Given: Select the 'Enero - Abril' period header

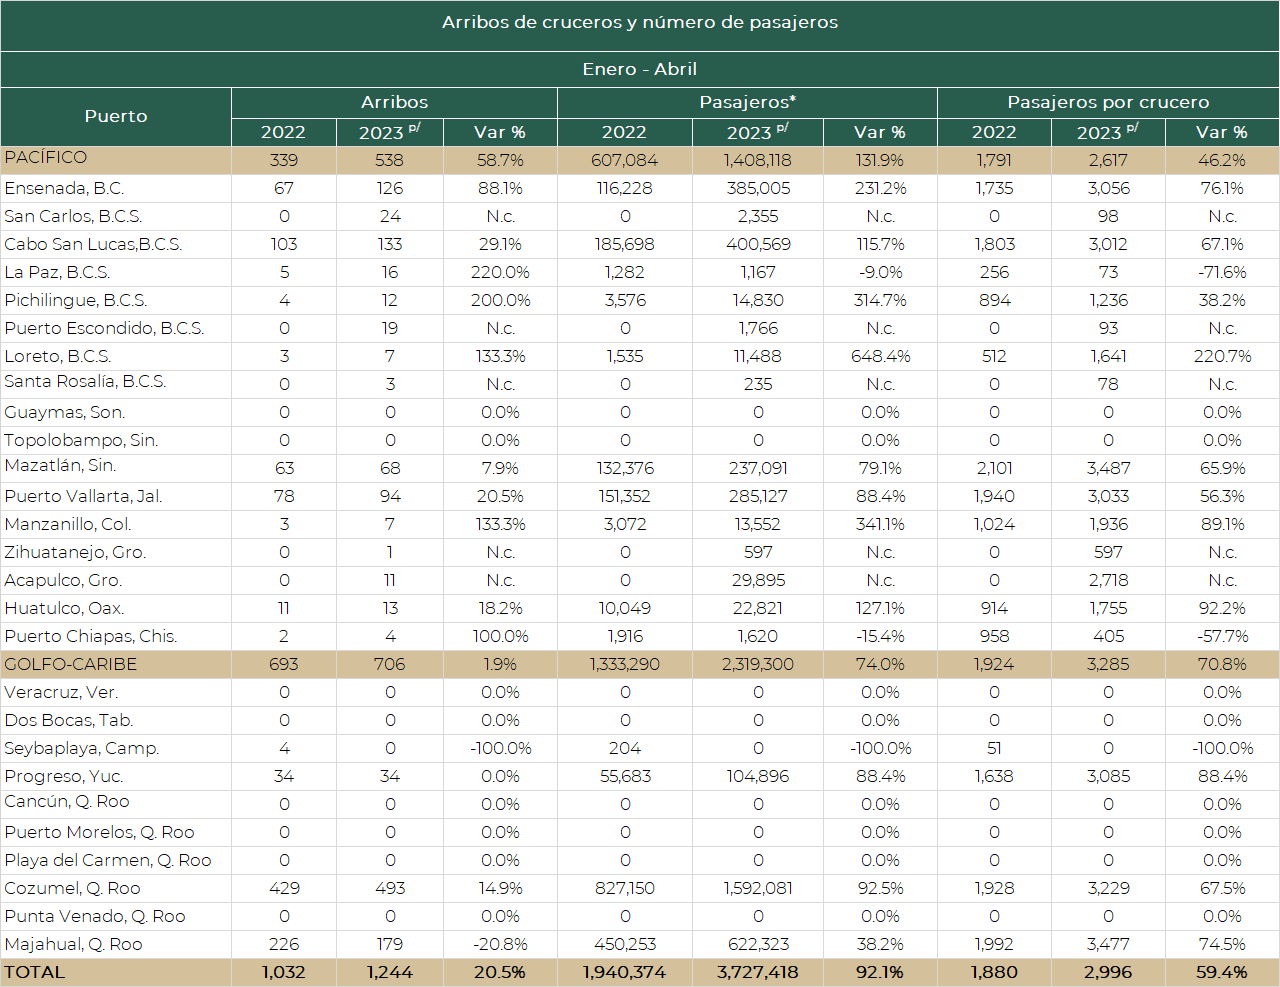Looking at the screenshot, I should click(x=640, y=69).
